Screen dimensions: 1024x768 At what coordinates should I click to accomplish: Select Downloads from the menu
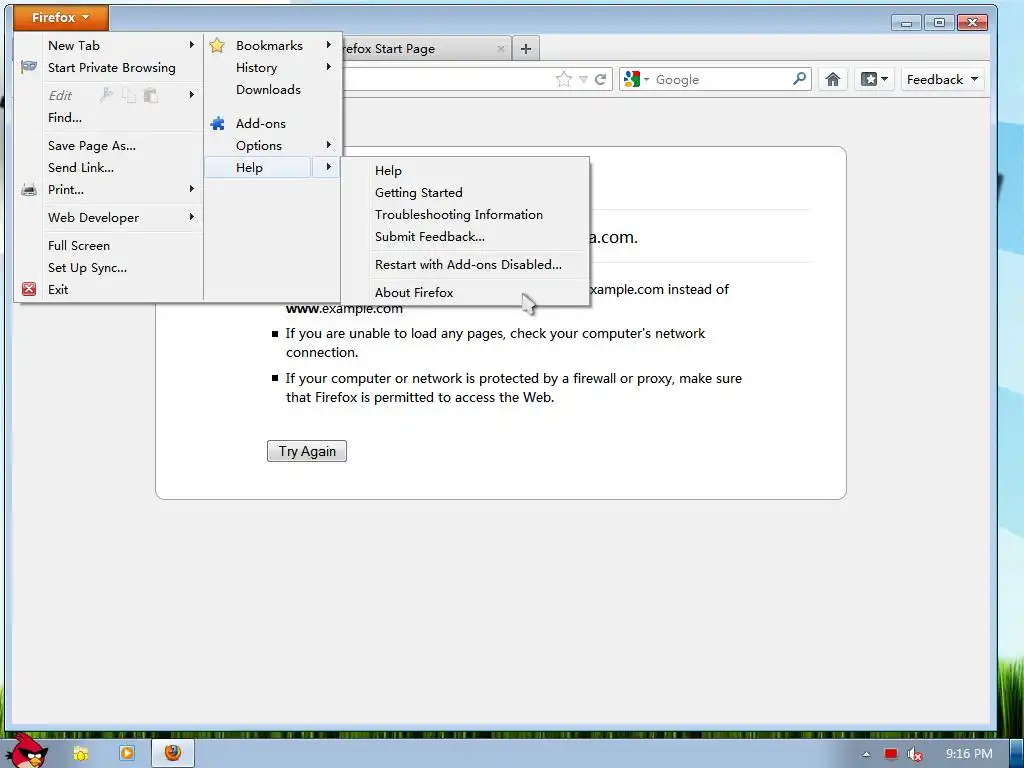click(268, 89)
